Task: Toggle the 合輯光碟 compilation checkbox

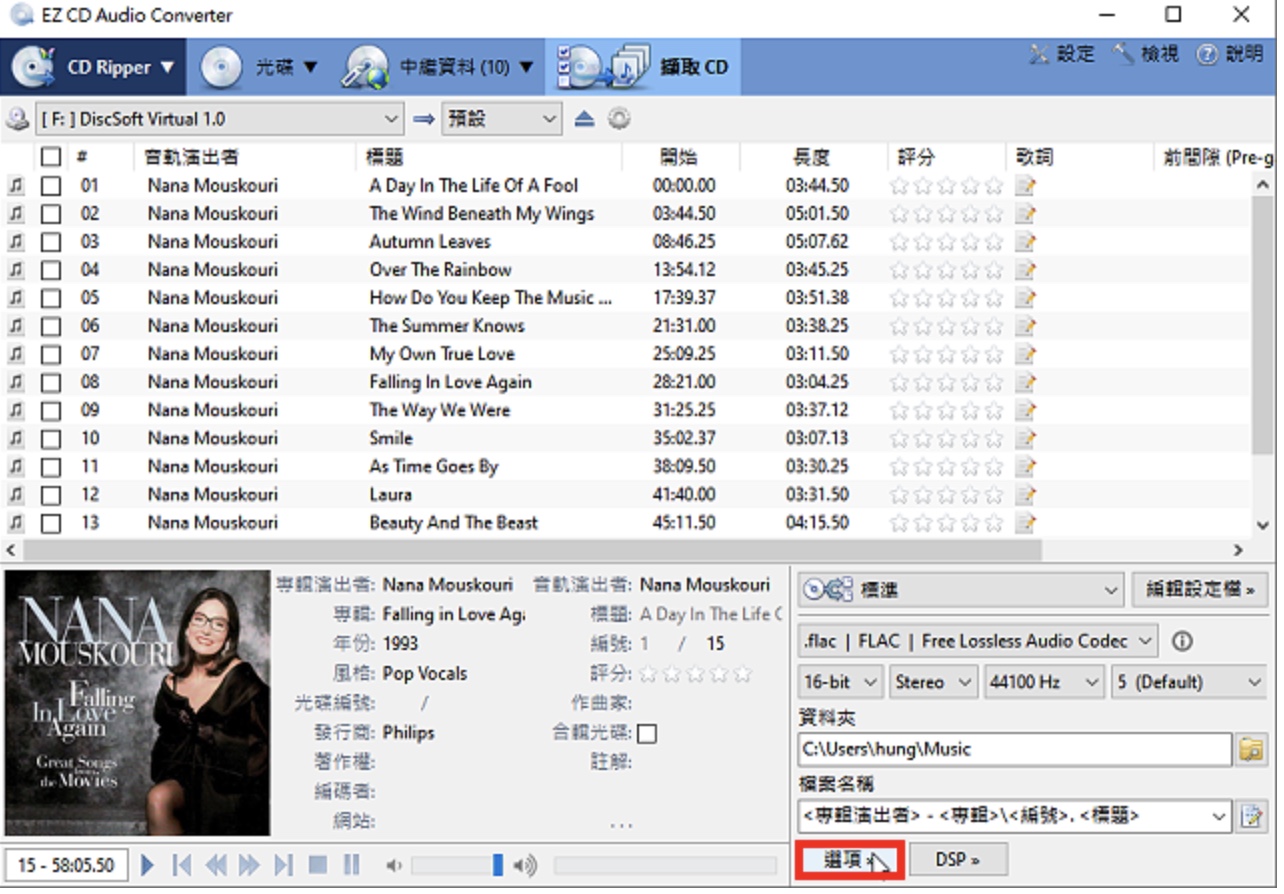Action: [x=647, y=734]
